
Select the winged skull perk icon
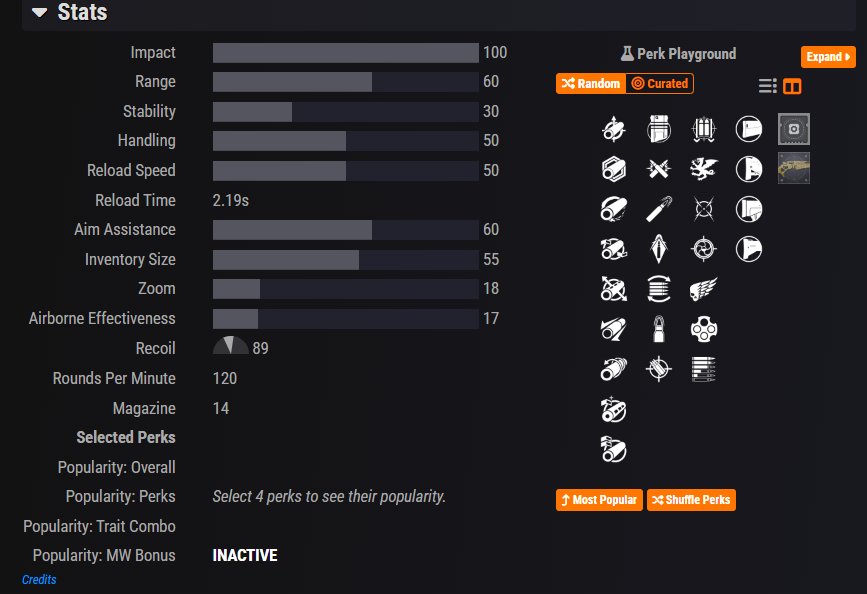coord(704,289)
